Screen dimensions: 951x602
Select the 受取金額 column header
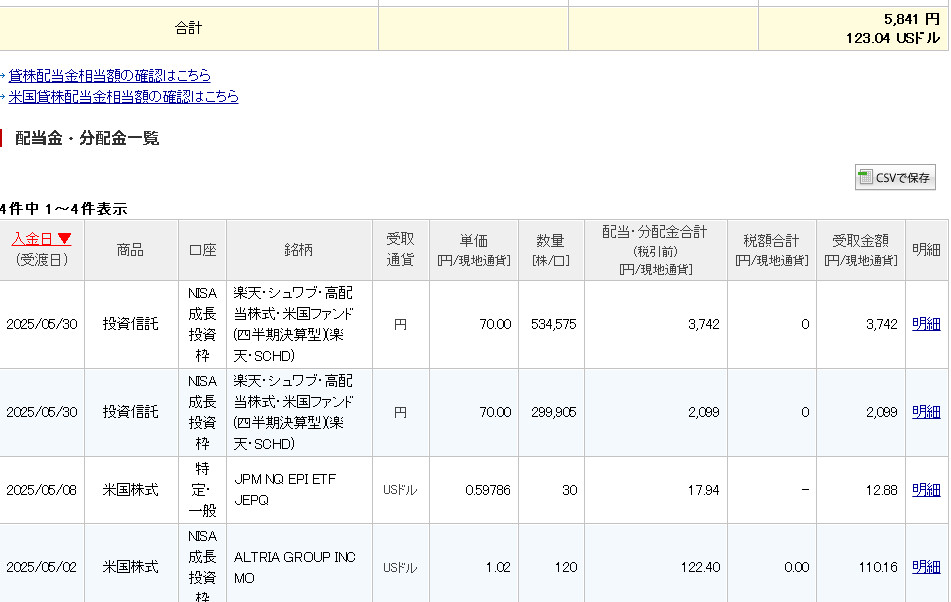861,250
